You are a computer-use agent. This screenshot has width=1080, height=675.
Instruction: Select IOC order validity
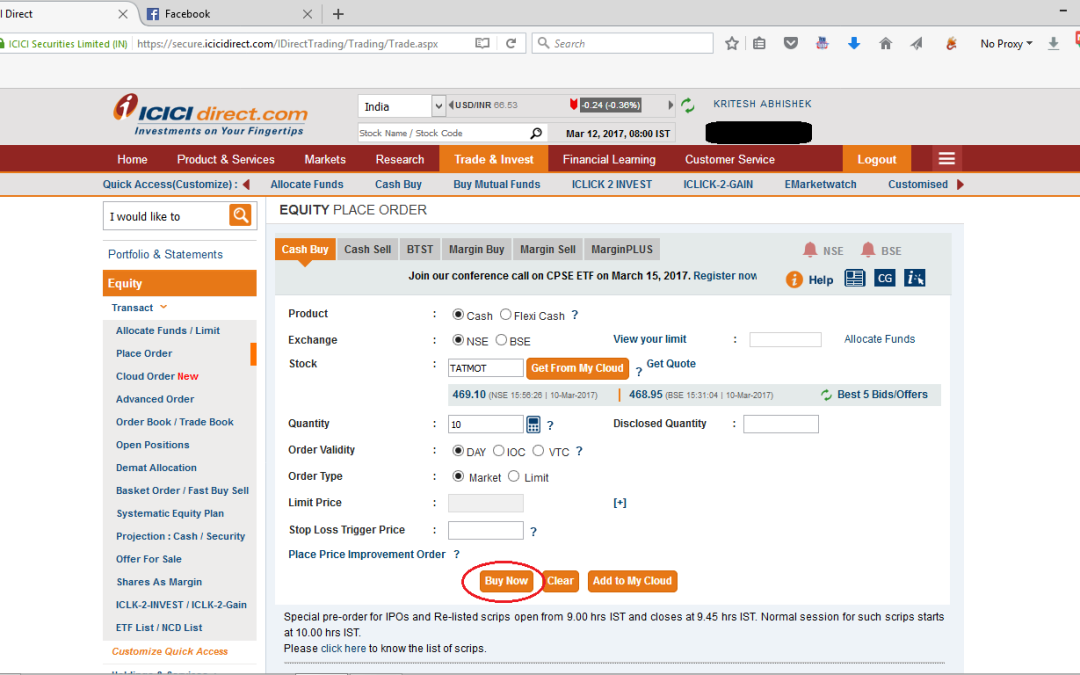[499, 450]
